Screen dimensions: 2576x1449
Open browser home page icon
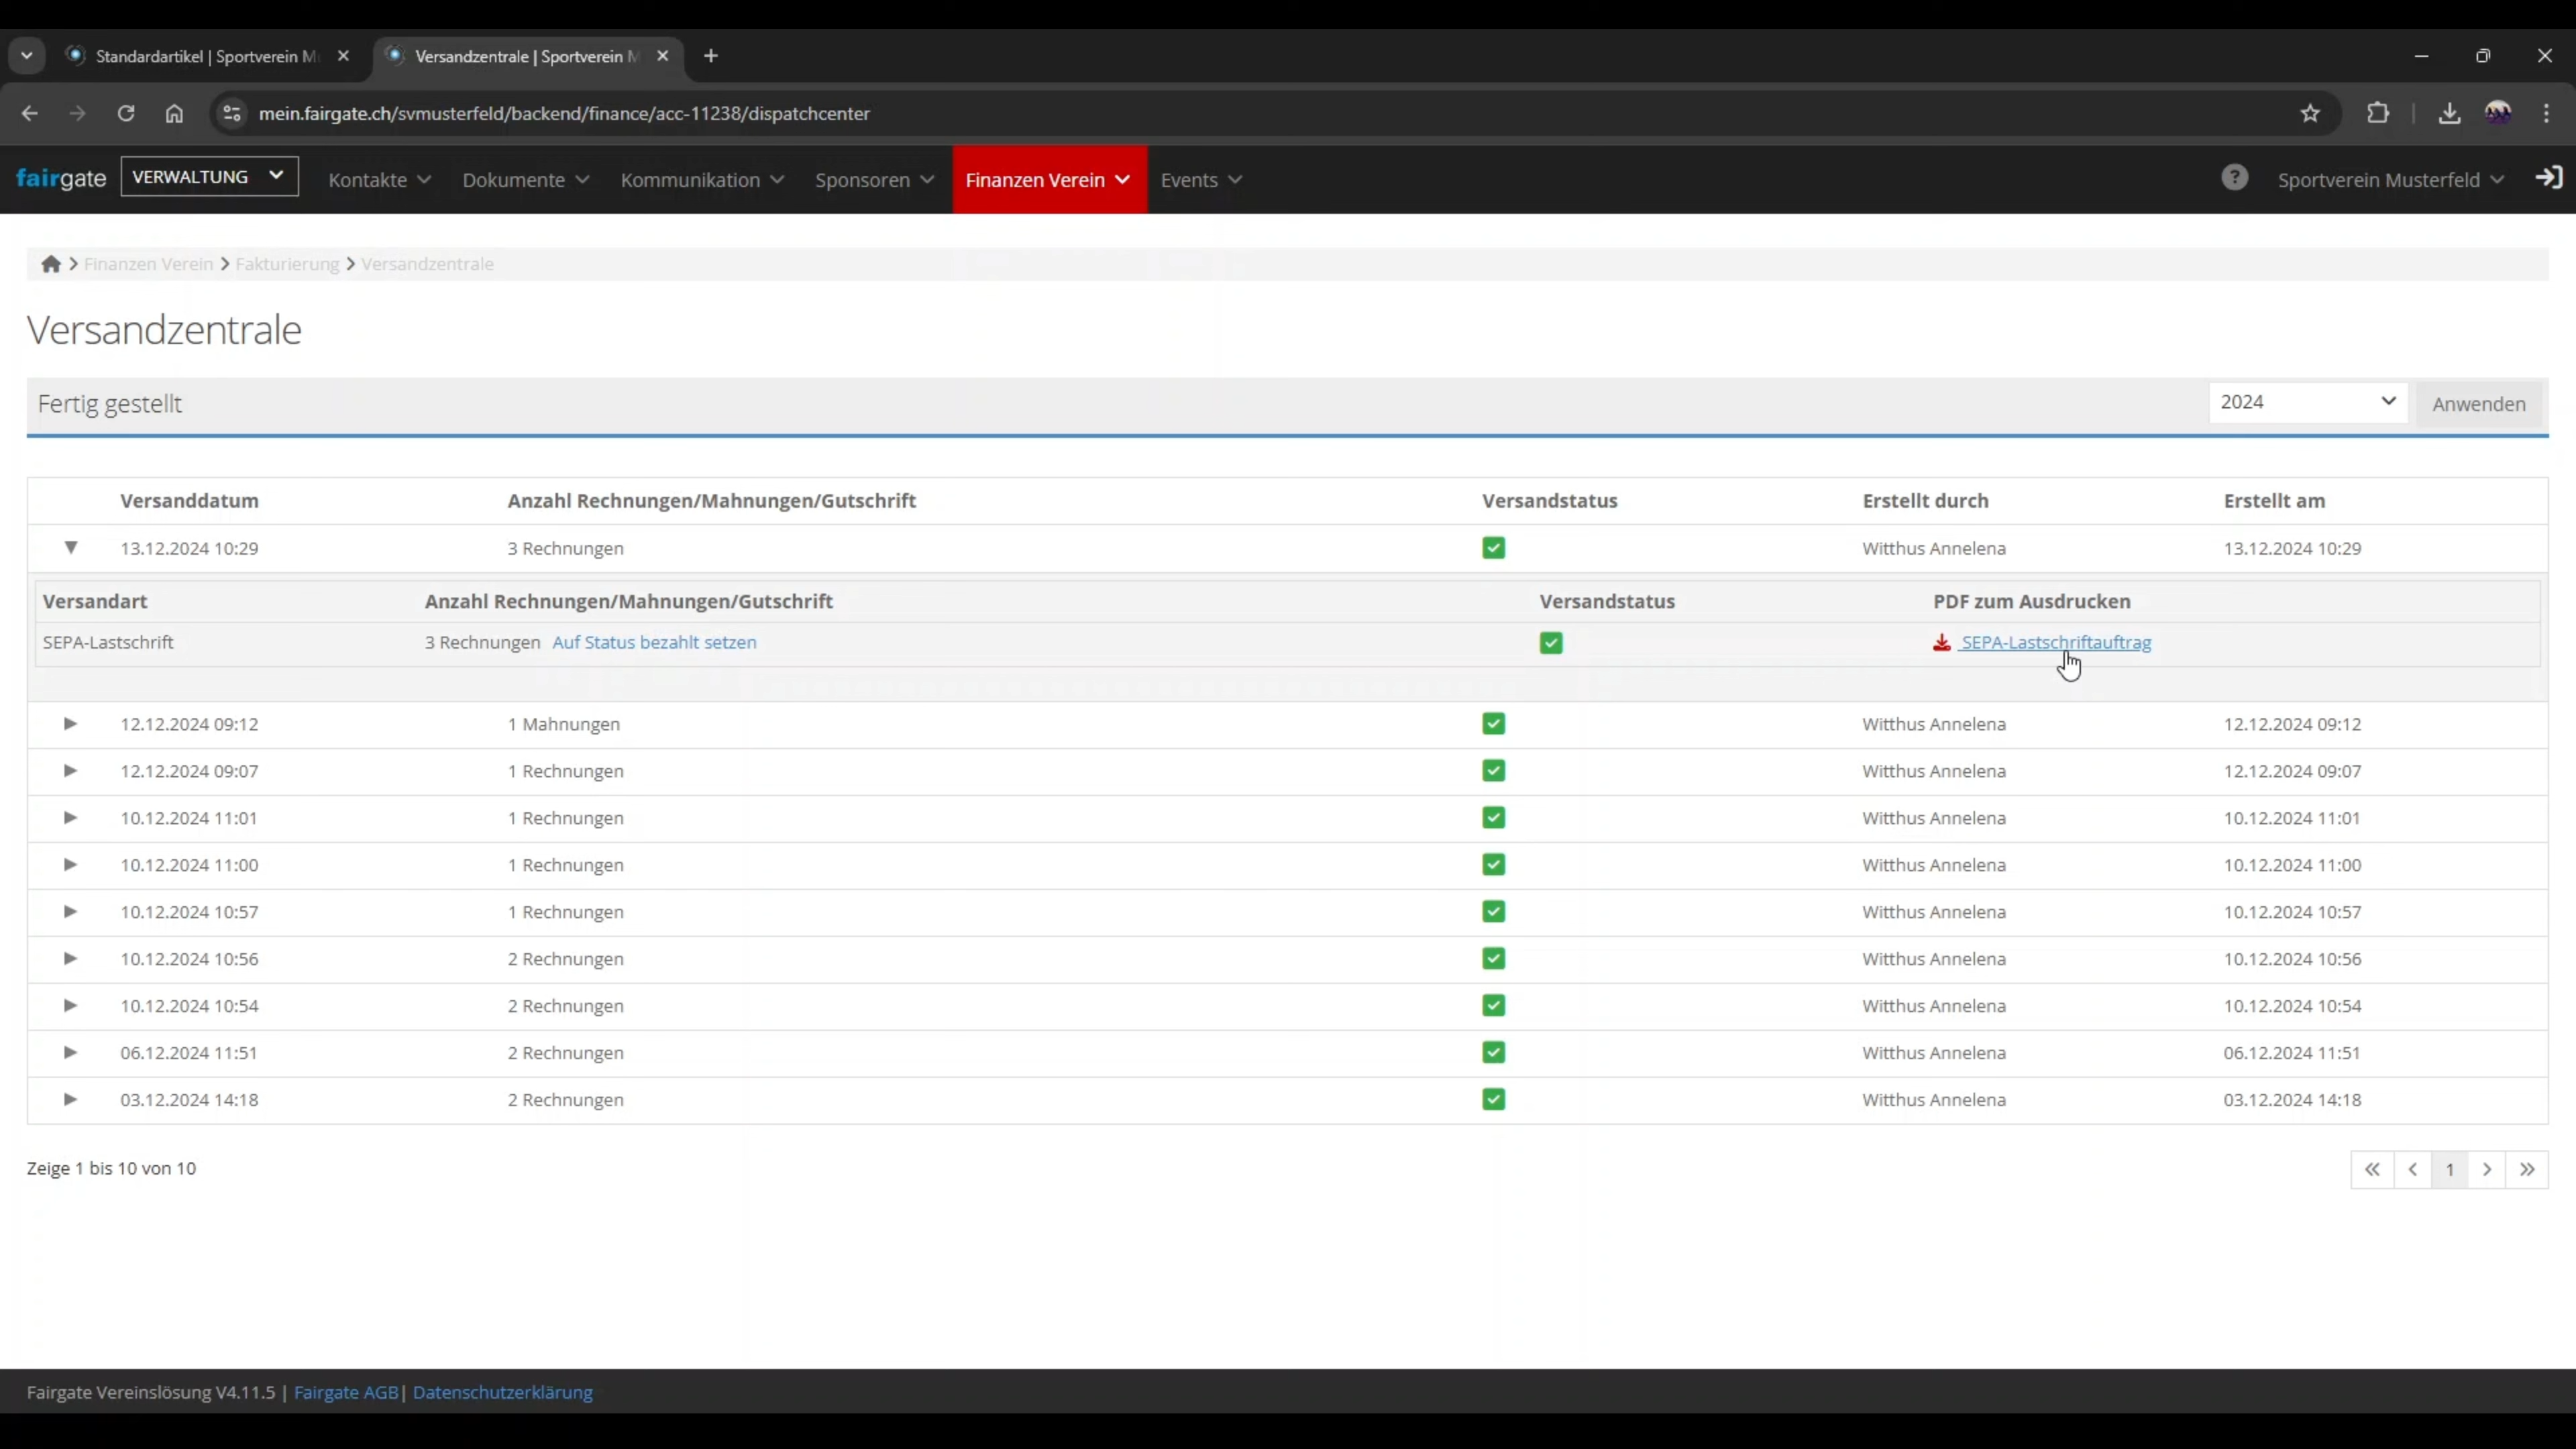click(174, 113)
